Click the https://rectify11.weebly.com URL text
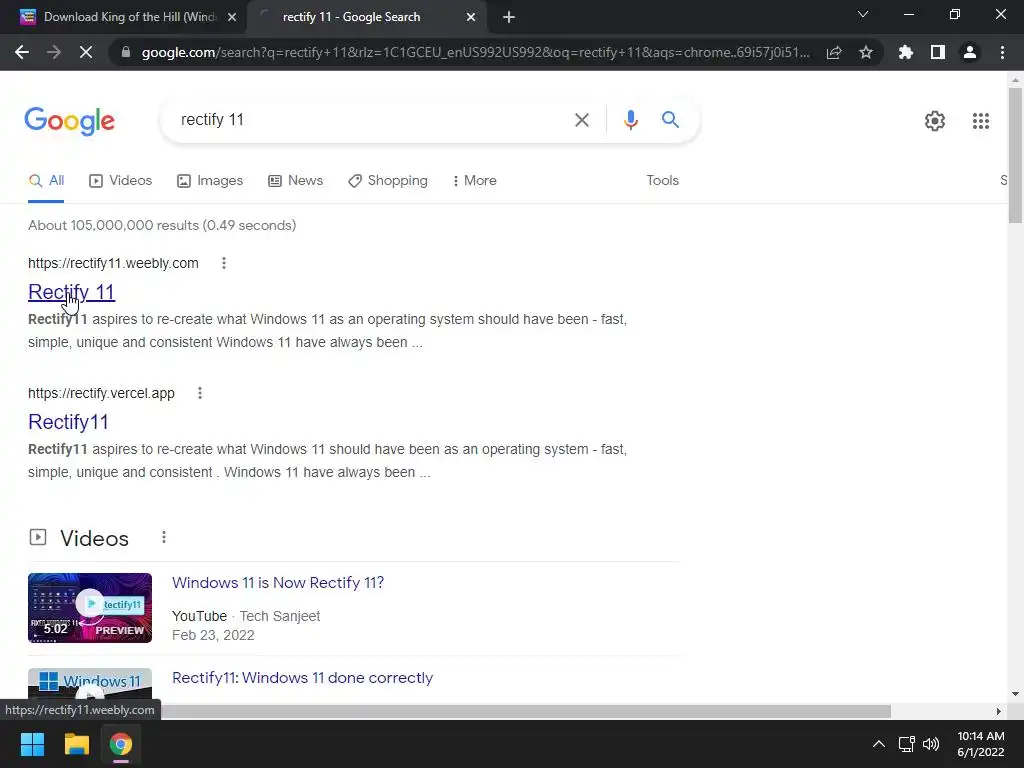 (x=113, y=263)
